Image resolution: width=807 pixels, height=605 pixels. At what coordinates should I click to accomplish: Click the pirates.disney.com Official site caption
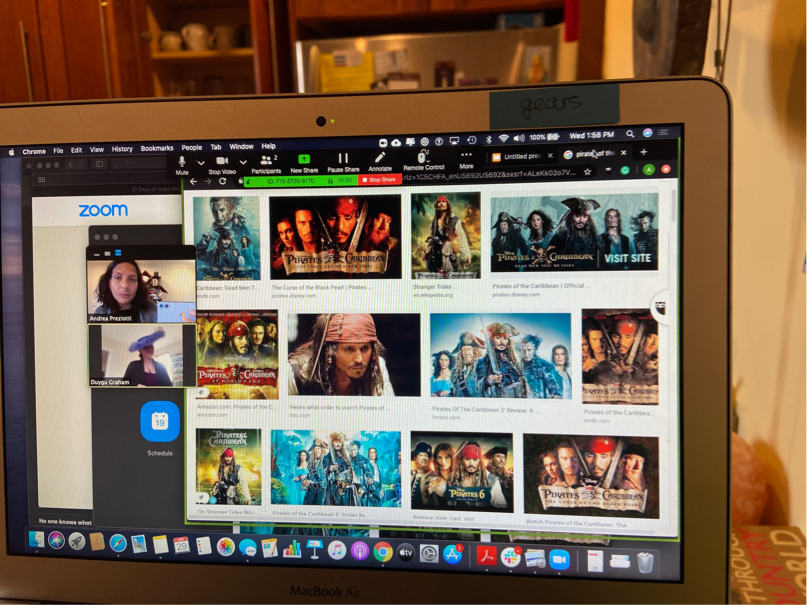tap(540, 290)
